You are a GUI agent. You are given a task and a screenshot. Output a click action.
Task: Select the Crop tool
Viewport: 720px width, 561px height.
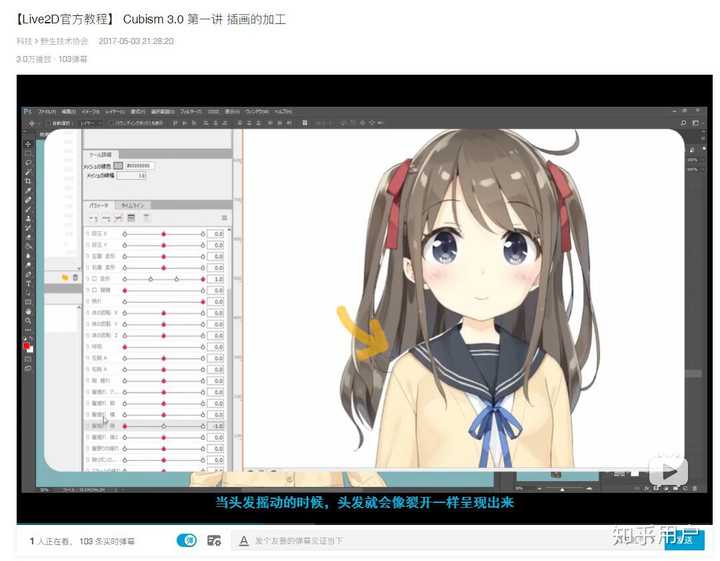[x=28, y=181]
